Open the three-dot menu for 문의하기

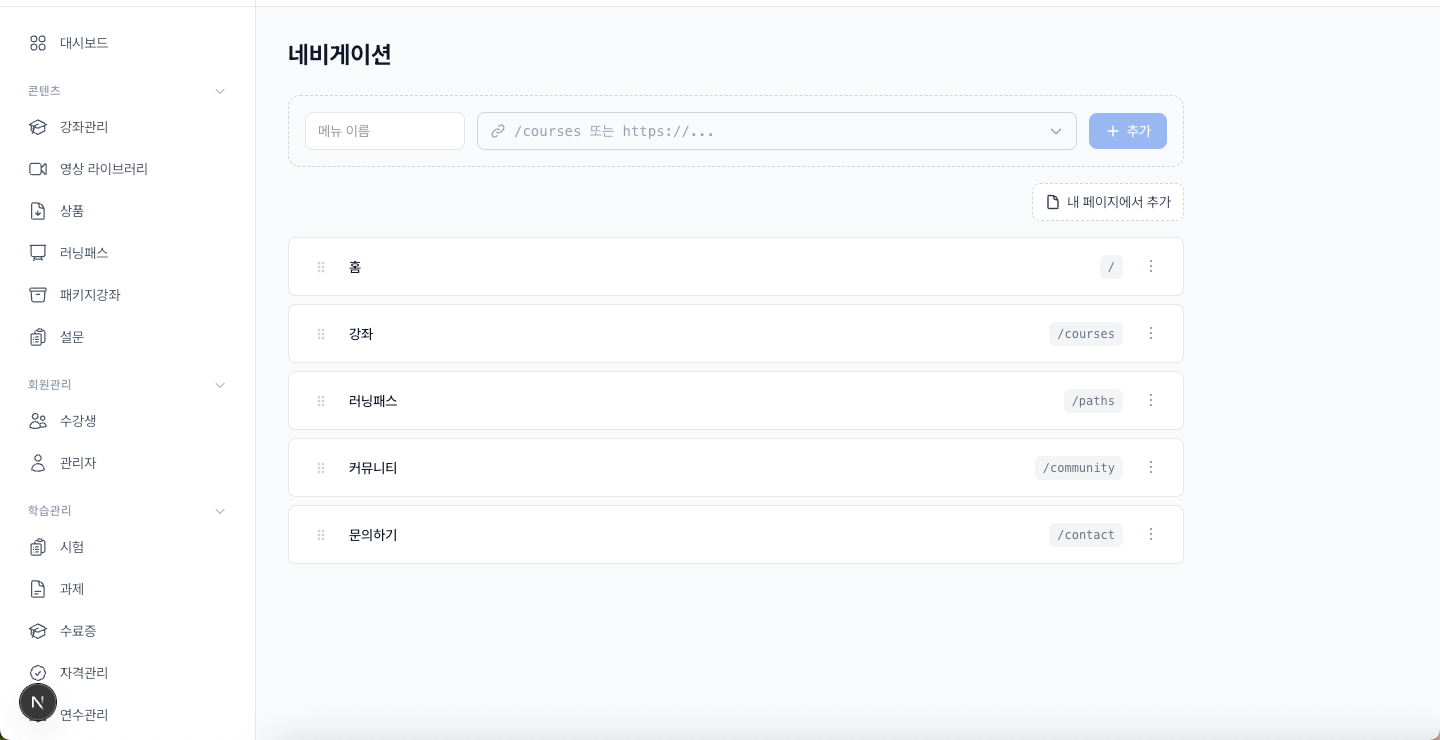(1151, 534)
